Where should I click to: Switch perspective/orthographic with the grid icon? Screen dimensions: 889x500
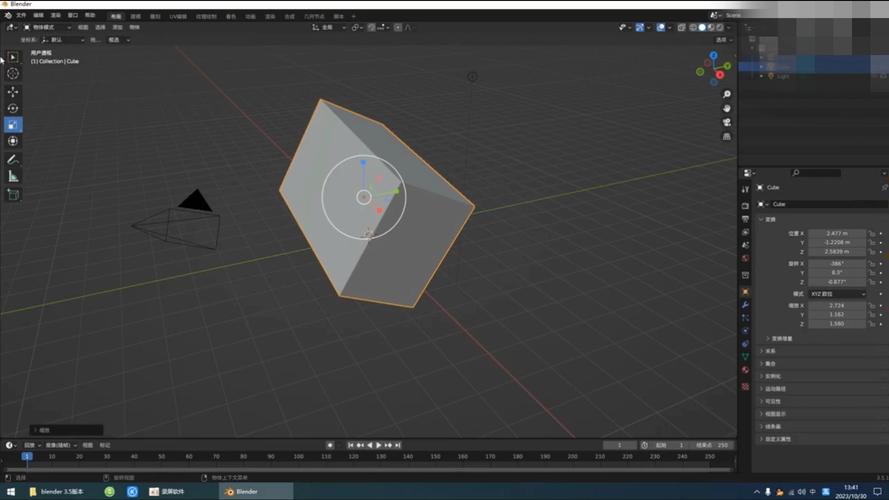(x=727, y=137)
